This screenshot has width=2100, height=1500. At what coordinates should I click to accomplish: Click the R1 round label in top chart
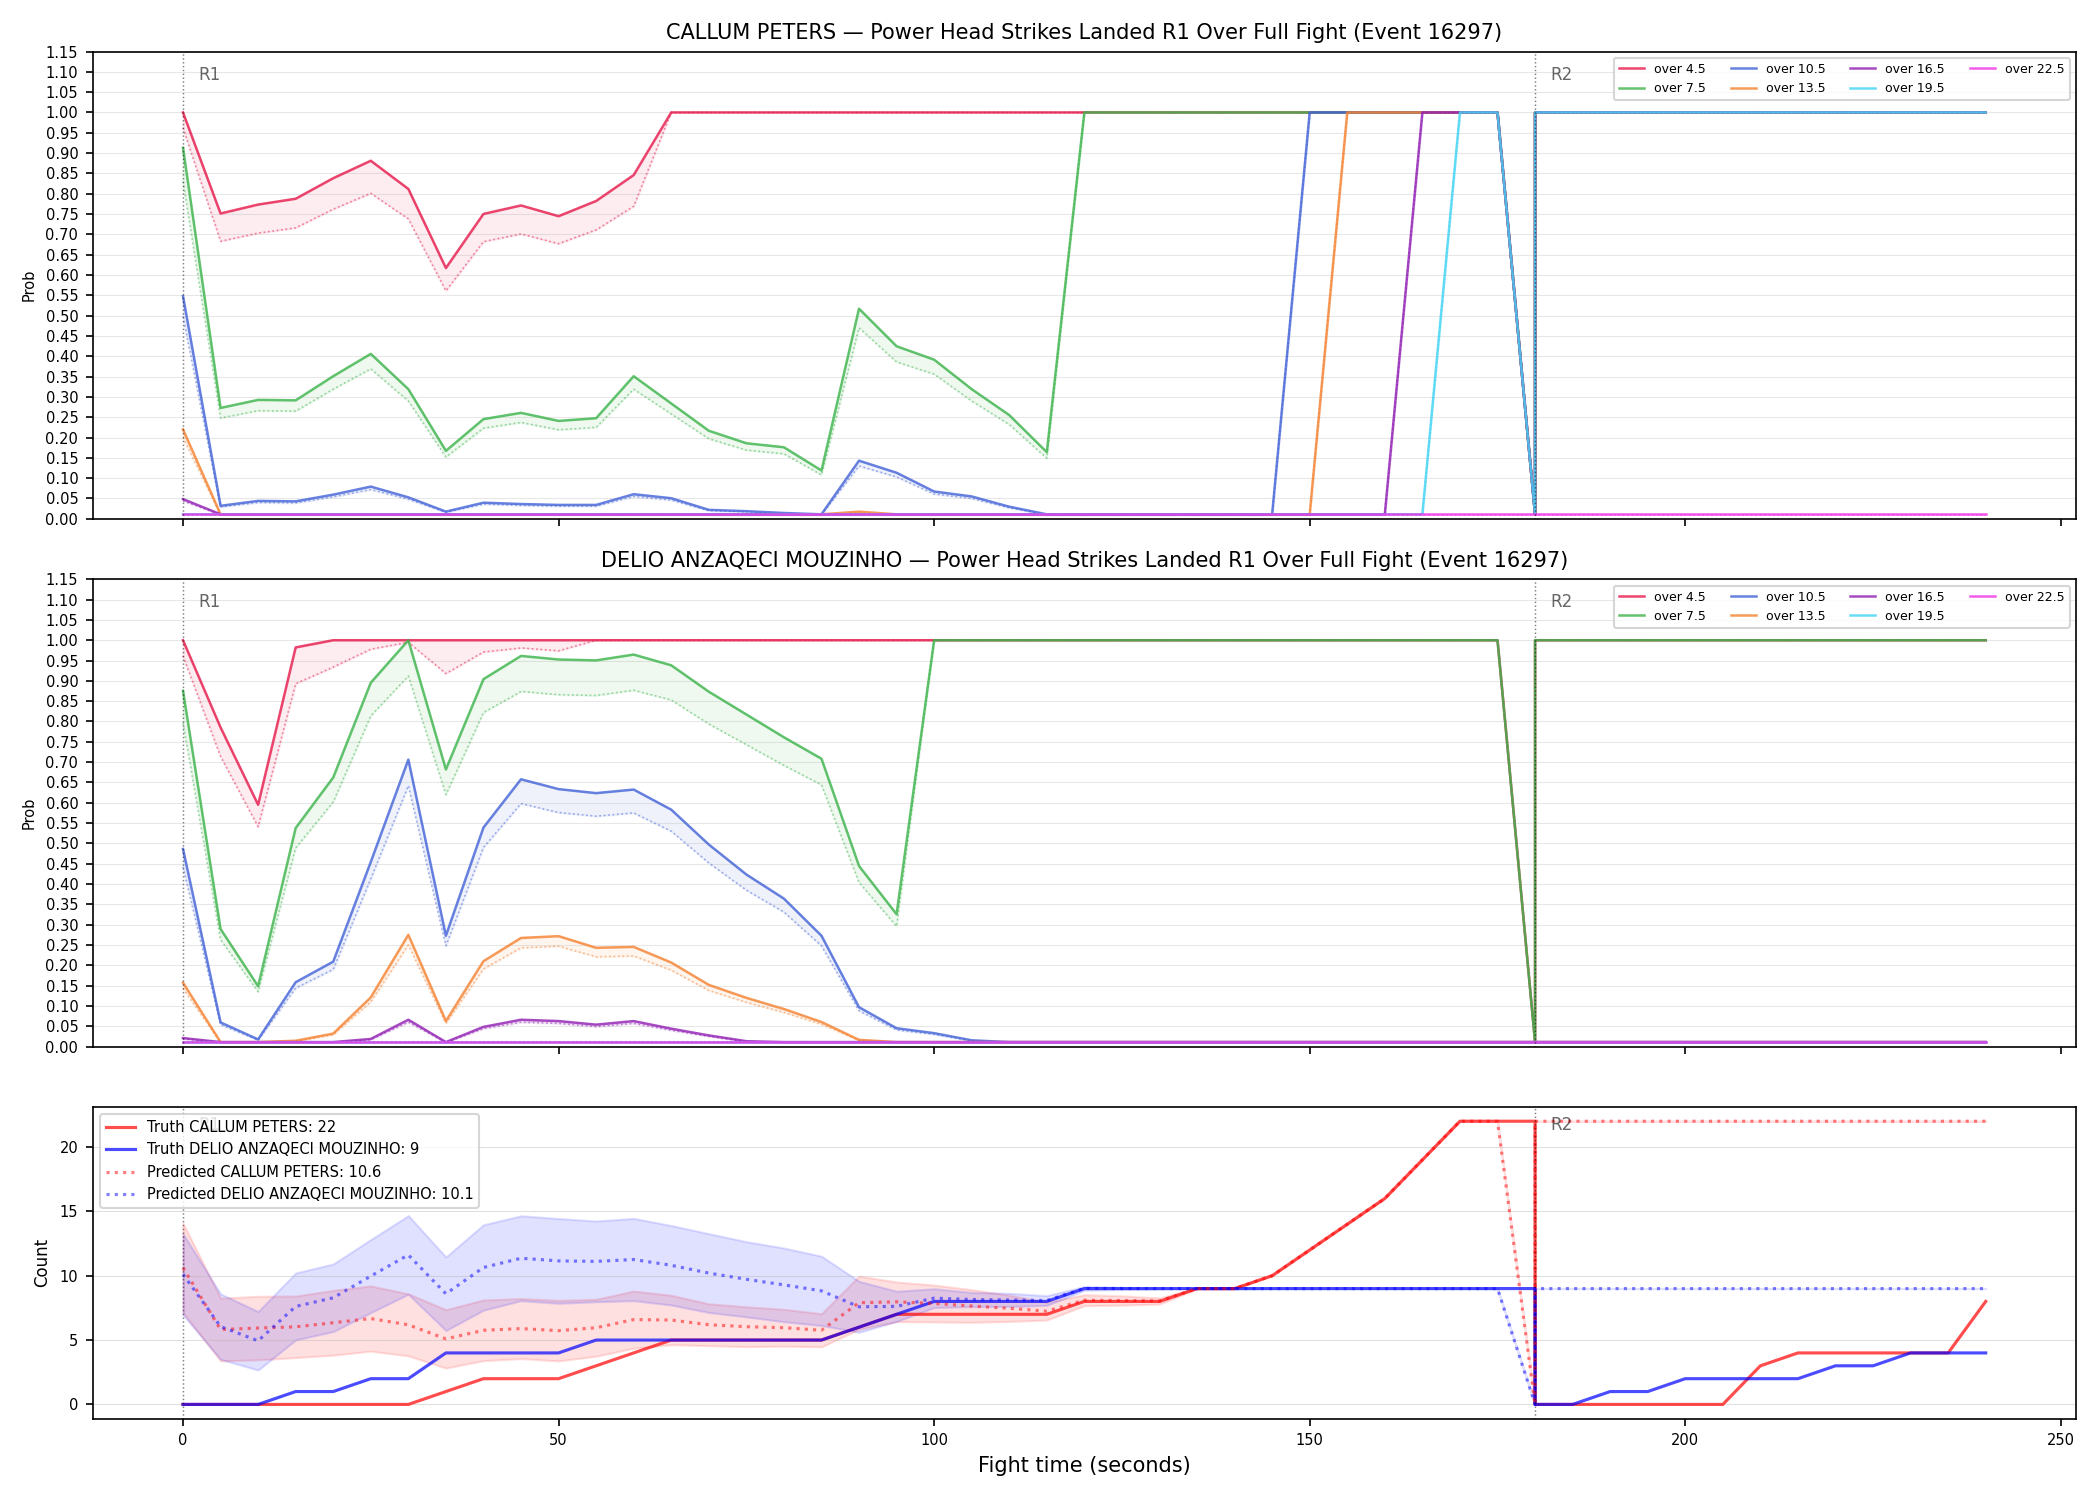(209, 74)
